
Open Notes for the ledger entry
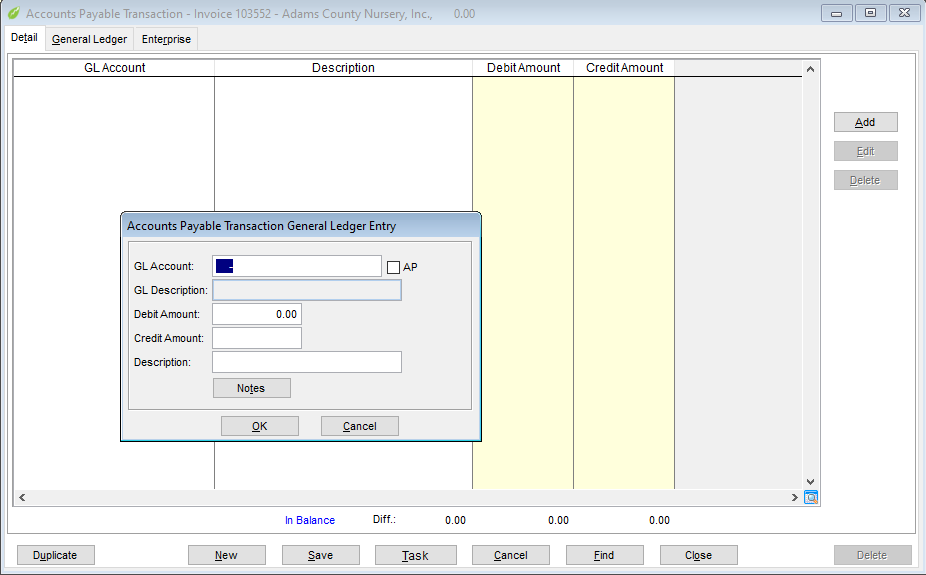tap(251, 388)
